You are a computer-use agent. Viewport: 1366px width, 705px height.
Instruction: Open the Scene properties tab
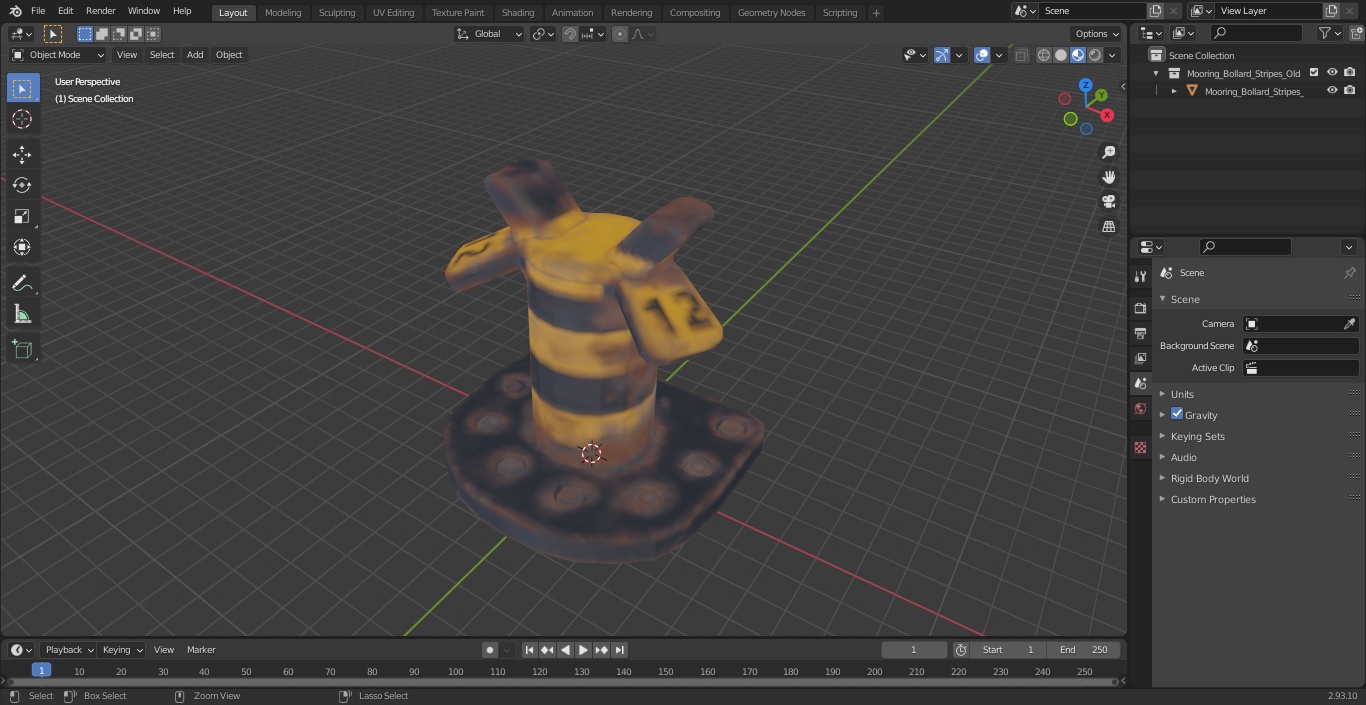tap(1140, 383)
